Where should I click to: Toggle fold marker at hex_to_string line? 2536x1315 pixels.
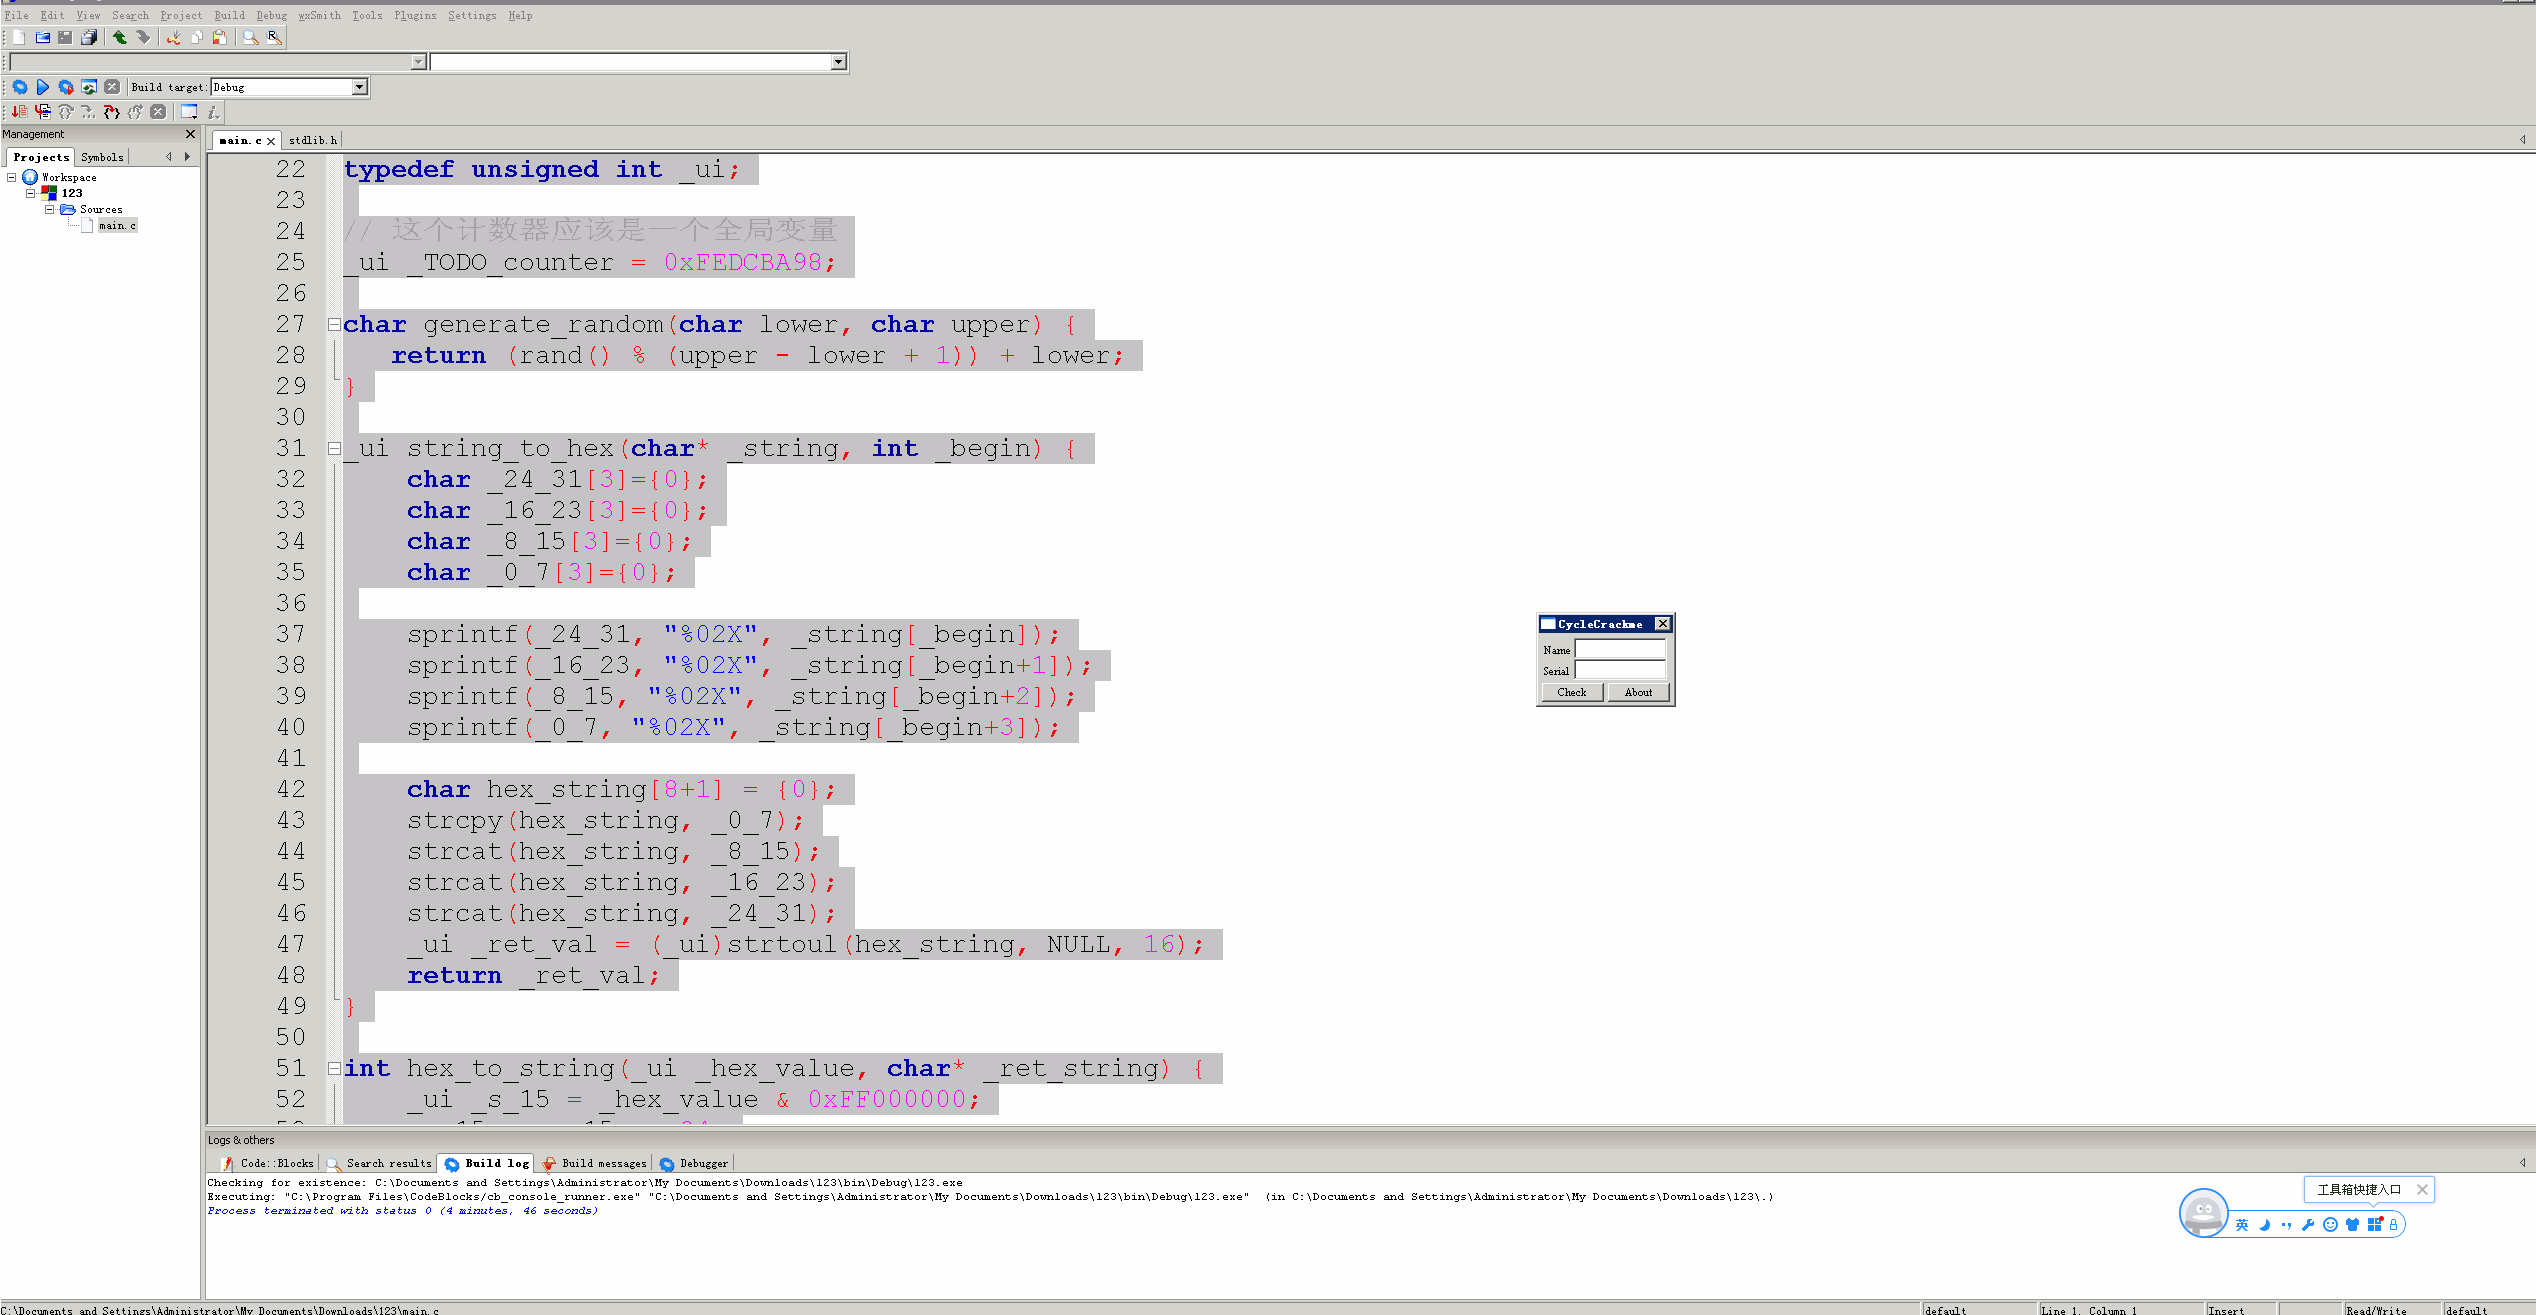(334, 1069)
